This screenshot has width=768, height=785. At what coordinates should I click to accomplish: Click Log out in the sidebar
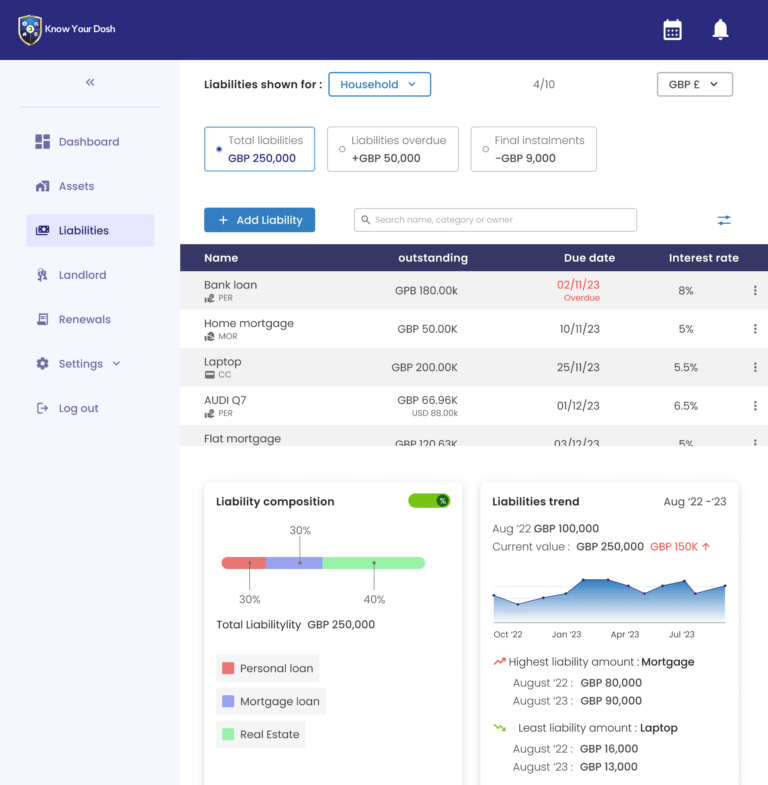click(x=78, y=408)
